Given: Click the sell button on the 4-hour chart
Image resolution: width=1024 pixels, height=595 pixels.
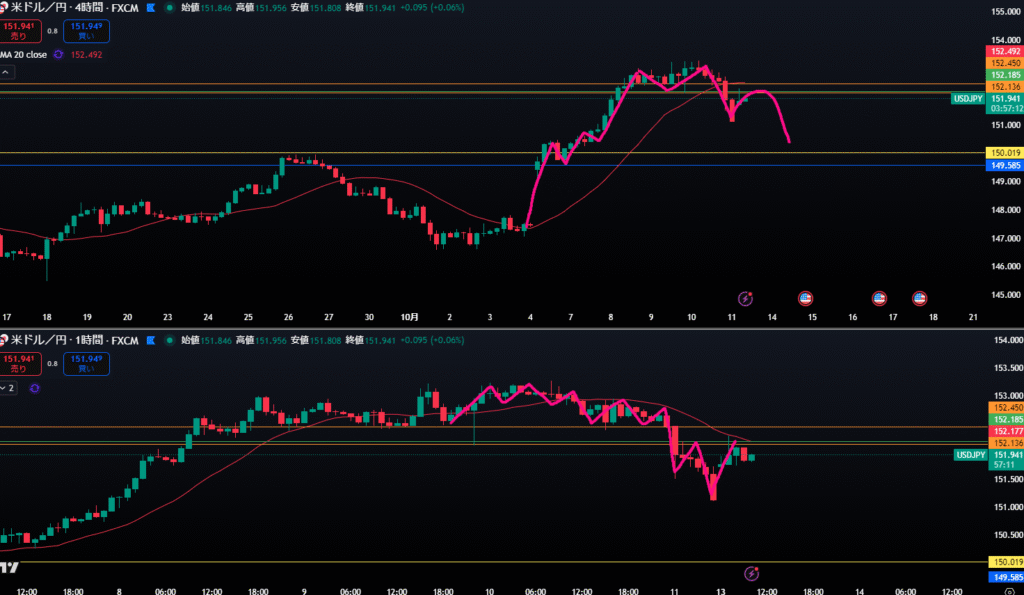Looking at the screenshot, I should pos(18,31).
